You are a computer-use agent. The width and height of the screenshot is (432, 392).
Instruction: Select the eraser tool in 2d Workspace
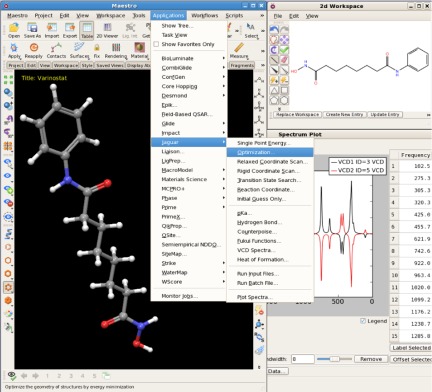point(284,60)
